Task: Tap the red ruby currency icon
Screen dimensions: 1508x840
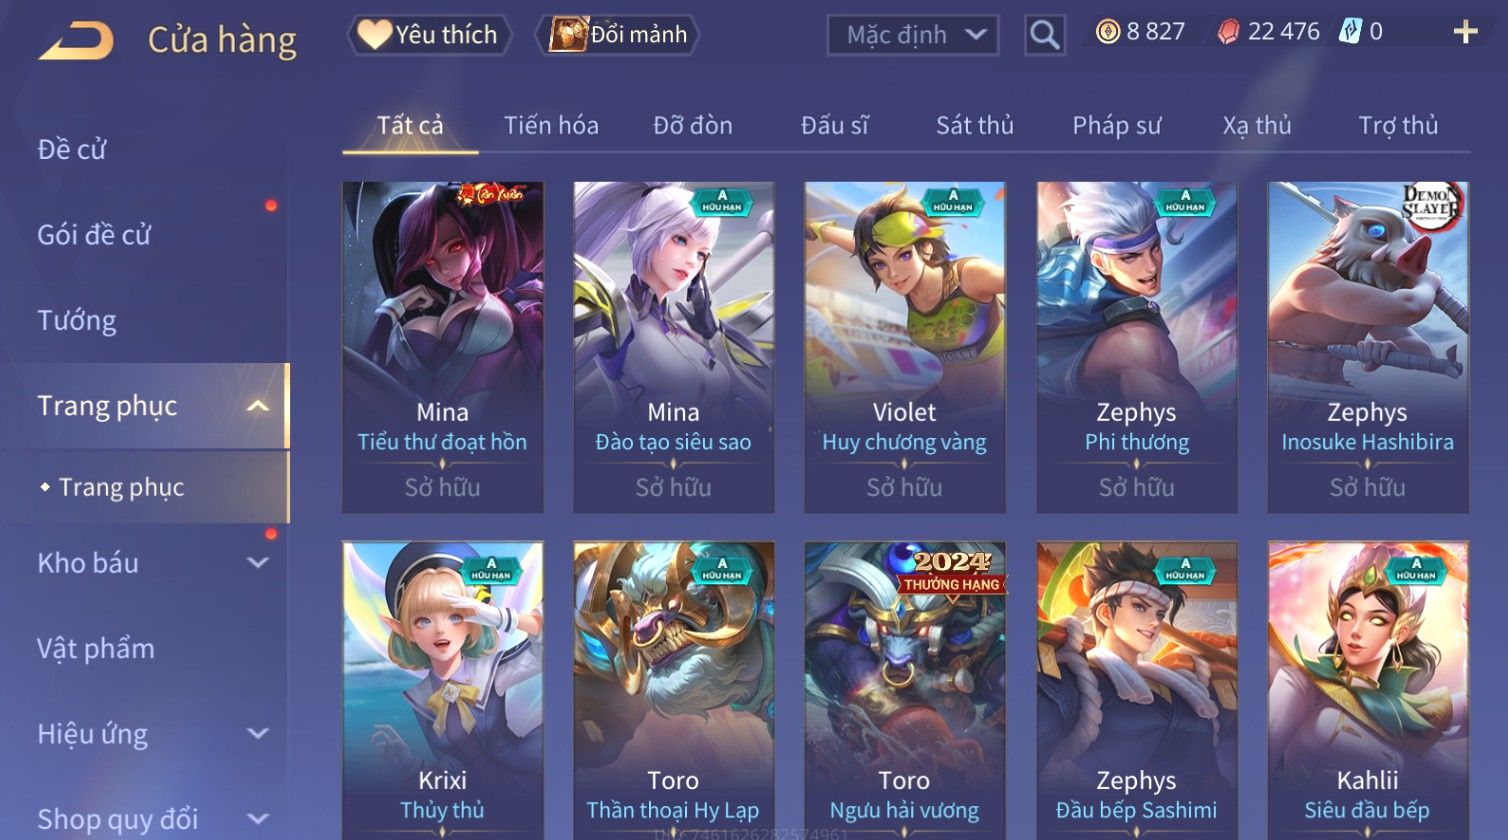Action: pyautogui.click(x=1228, y=32)
